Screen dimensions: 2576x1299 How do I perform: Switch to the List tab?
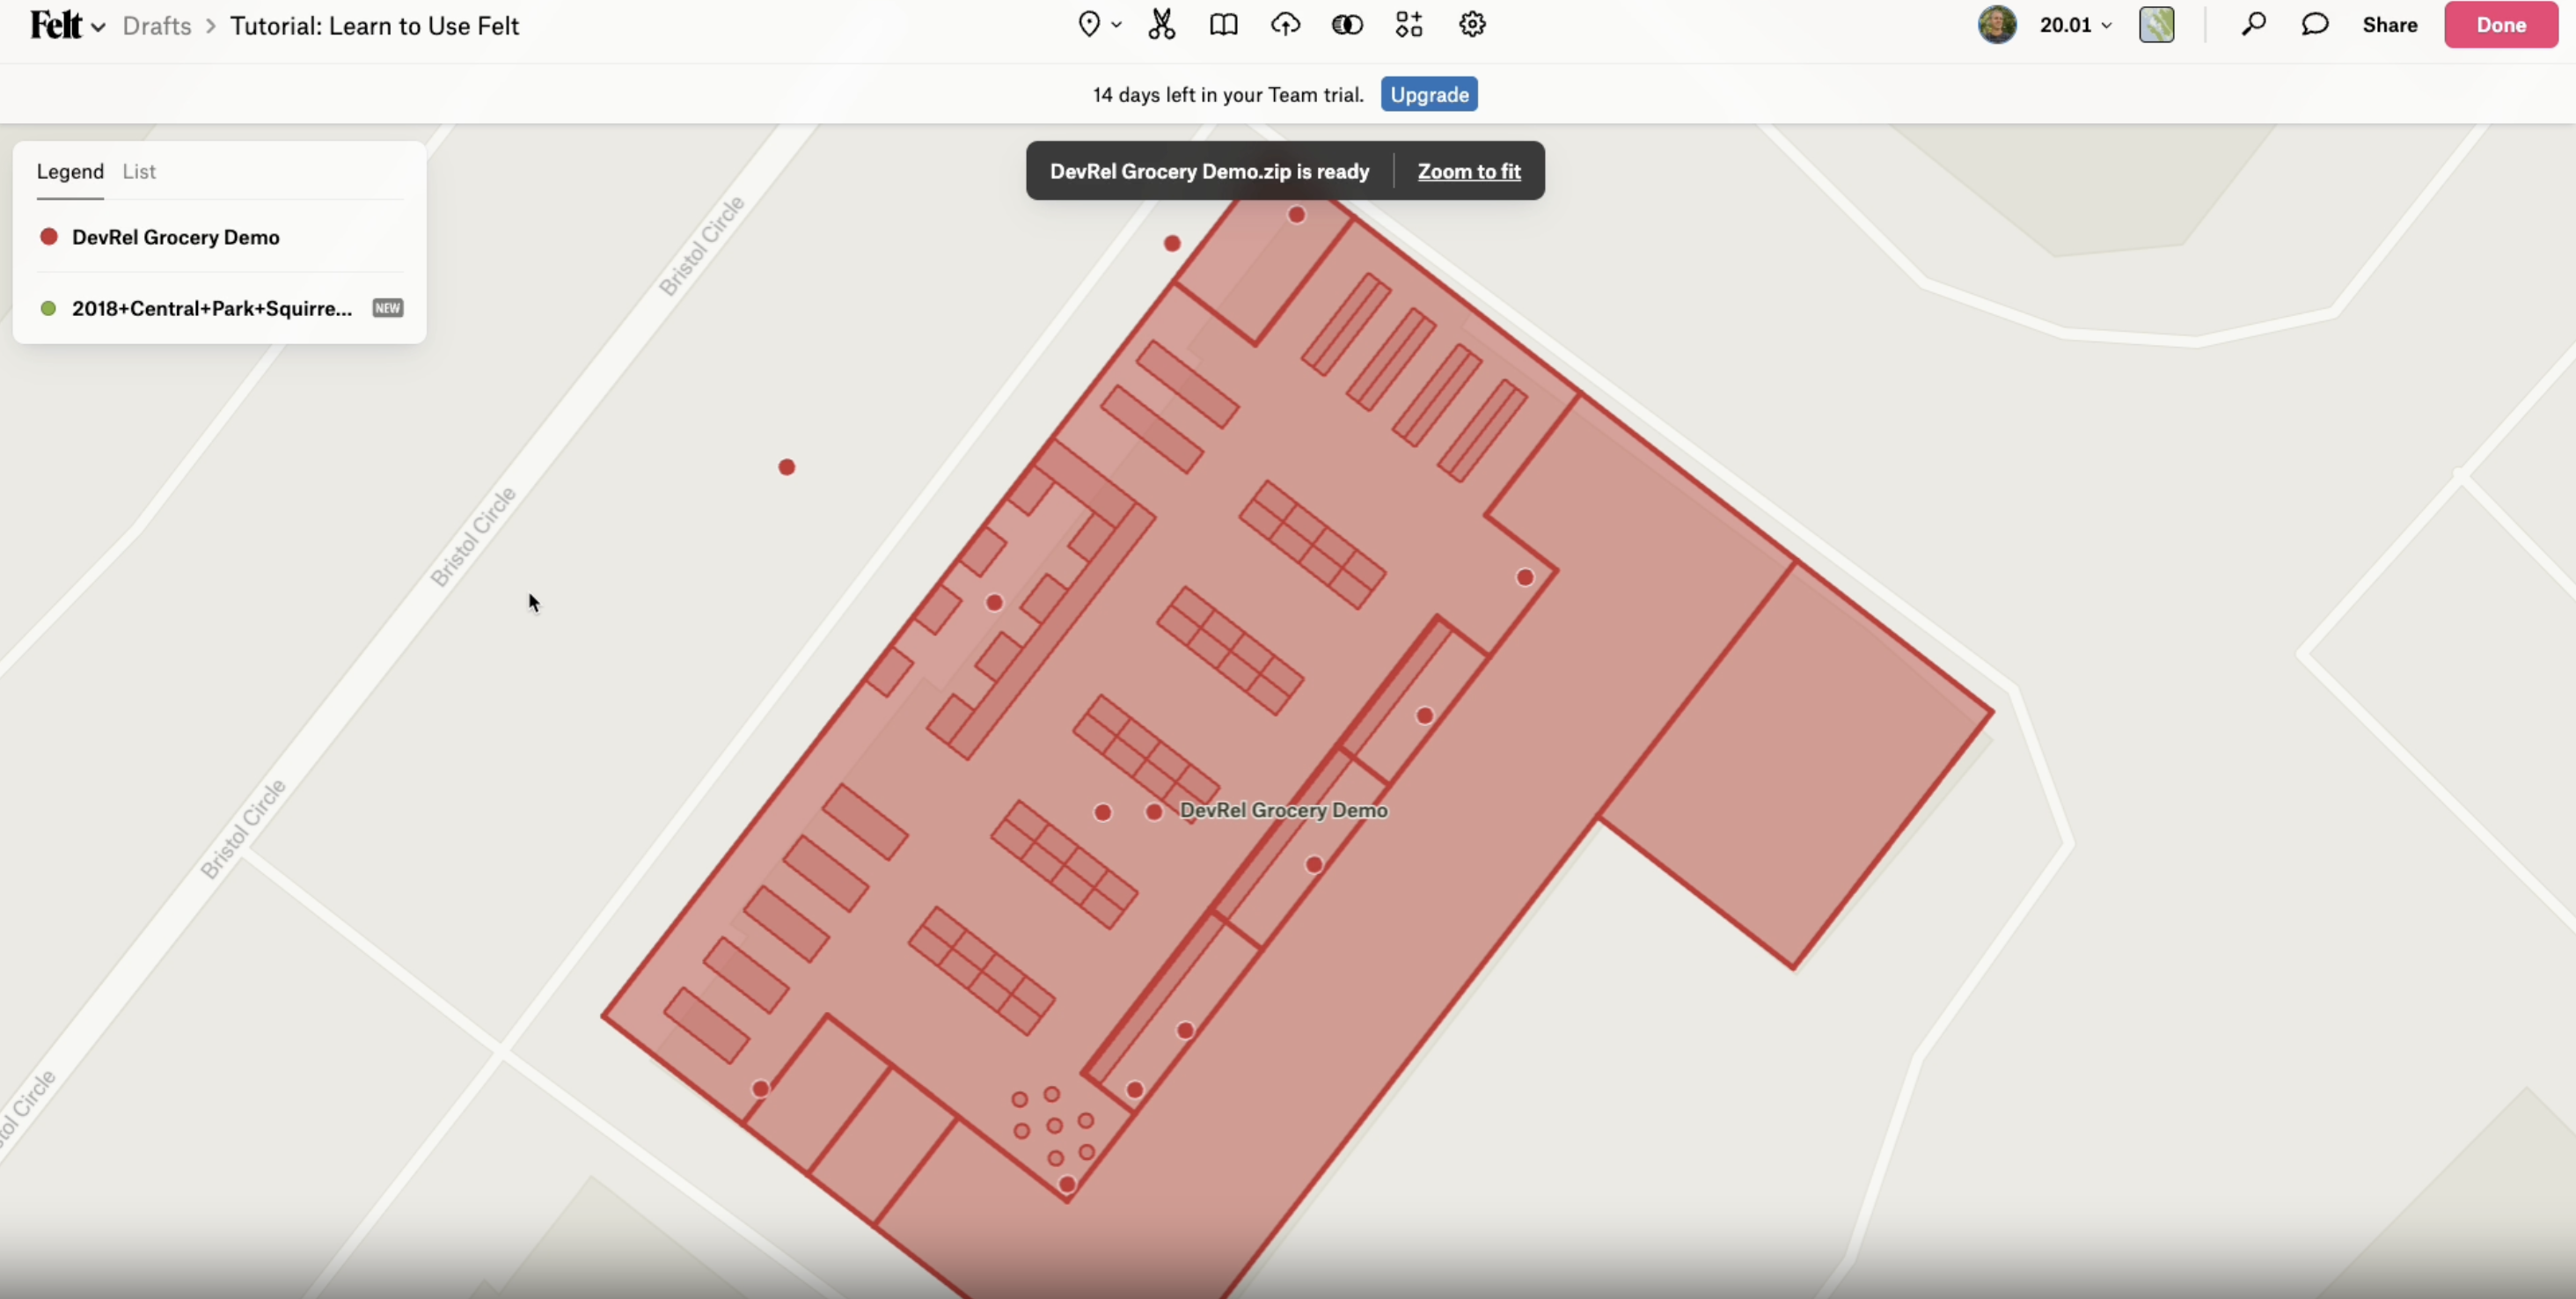pos(139,171)
